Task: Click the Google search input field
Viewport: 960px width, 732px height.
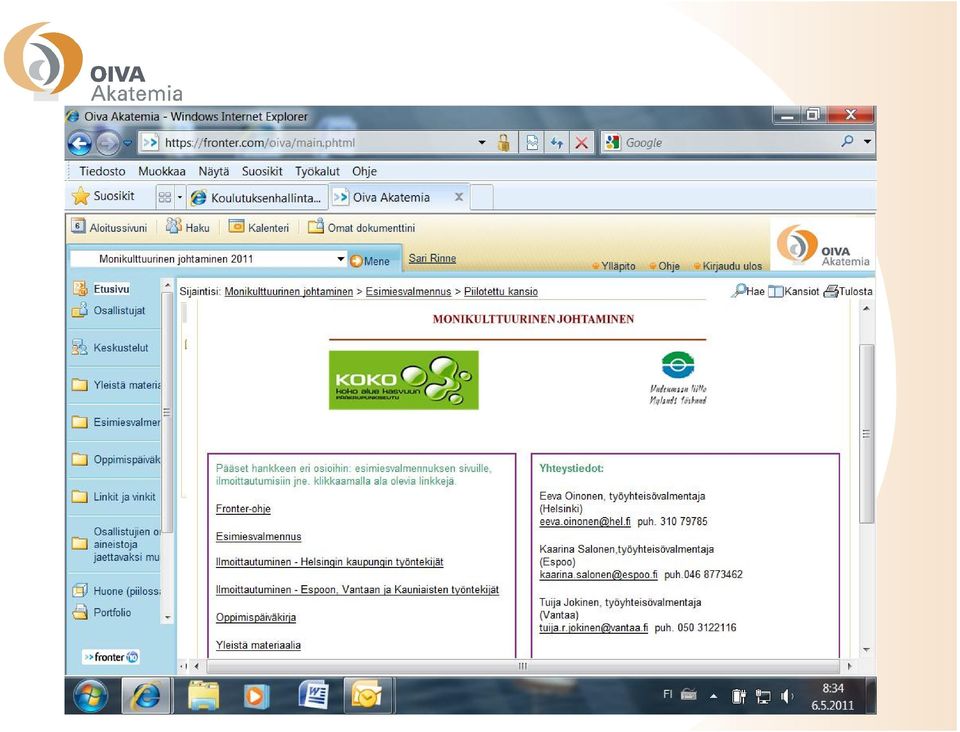Action: coord(729,143)
